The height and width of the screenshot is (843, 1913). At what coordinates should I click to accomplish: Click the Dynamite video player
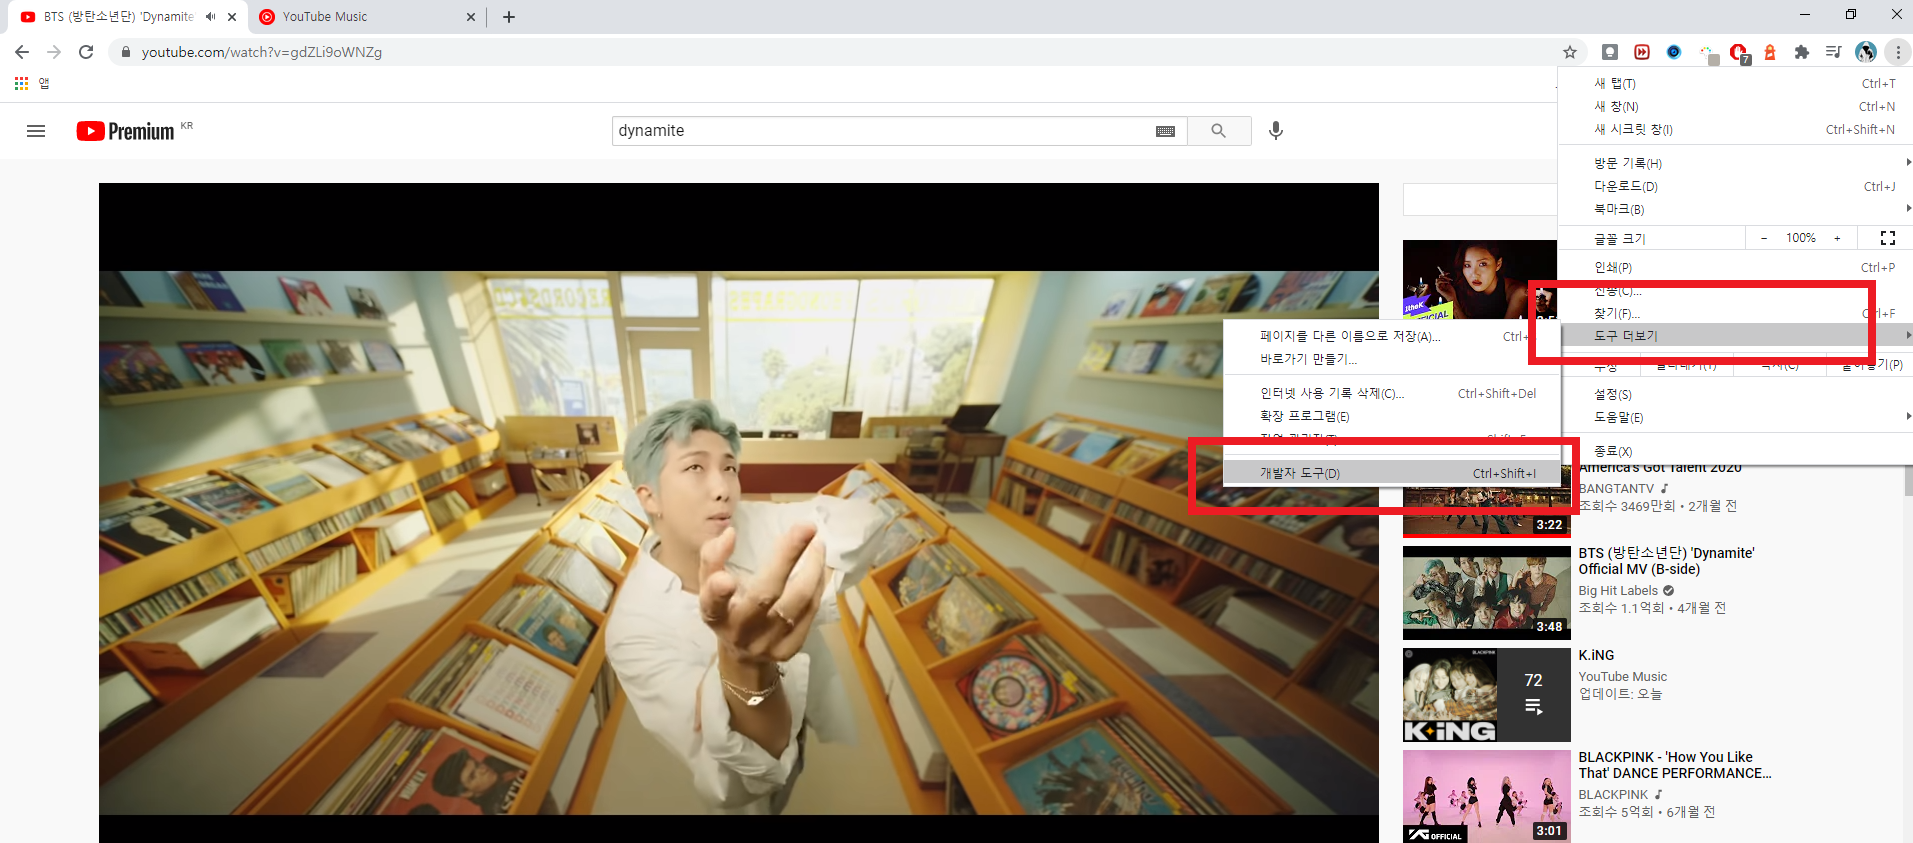[739, 513]
